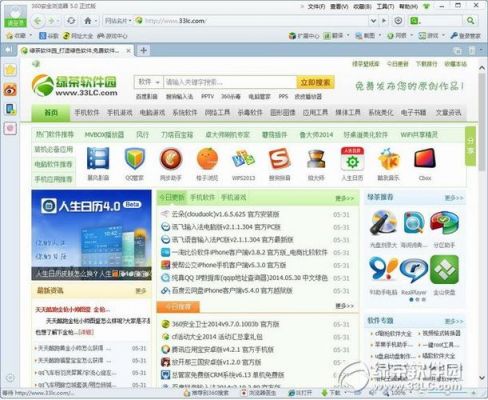Open the Cbox icon
Screen dimensions: 488x400
click(425, 159)
